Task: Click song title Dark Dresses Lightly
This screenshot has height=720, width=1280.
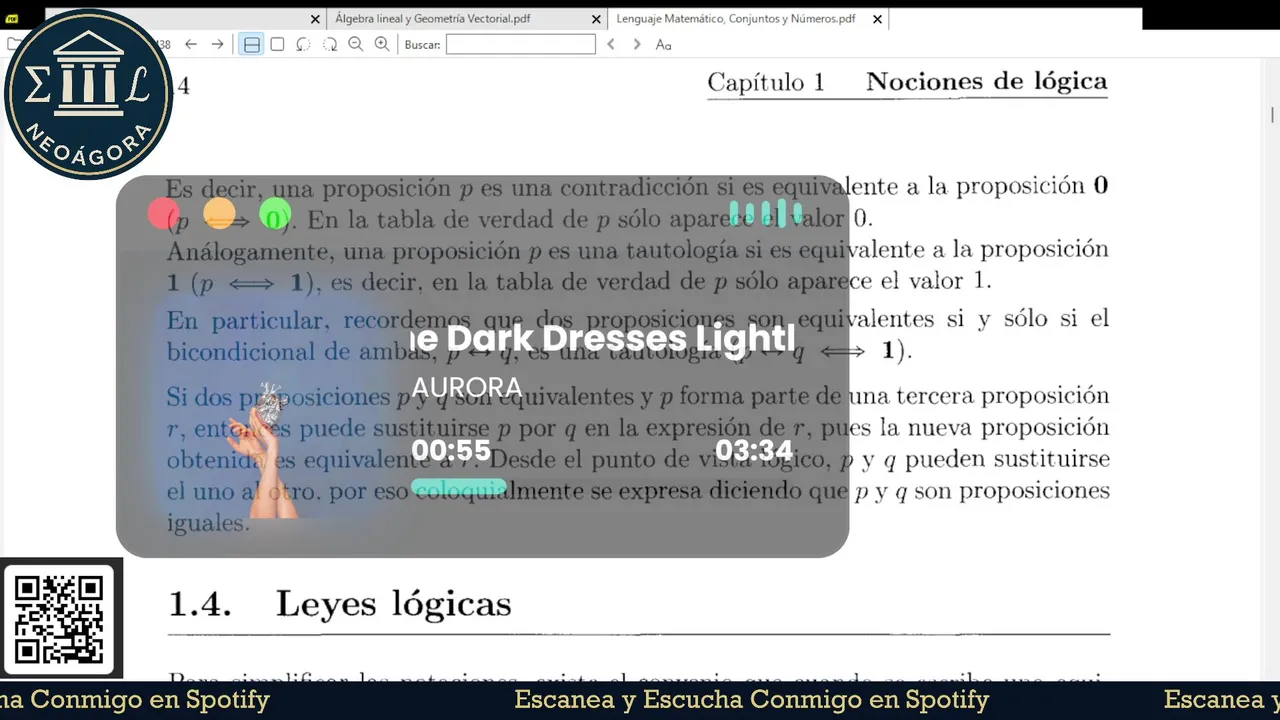Action: (x=604, y=339)
